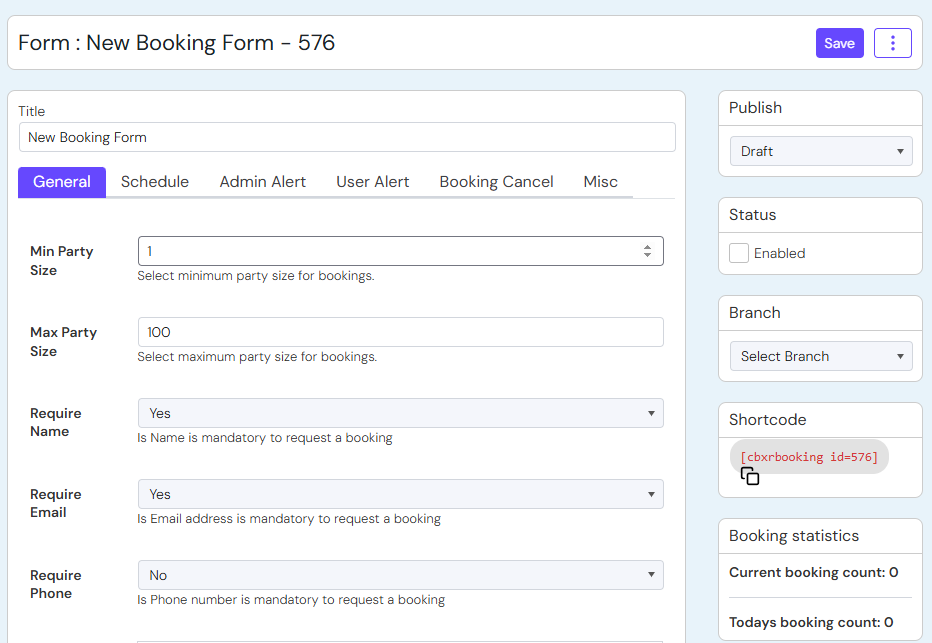Expand the Require Name dropdown
The height and width of the screenshot is (643, 932).
click(x=401, y=413)
